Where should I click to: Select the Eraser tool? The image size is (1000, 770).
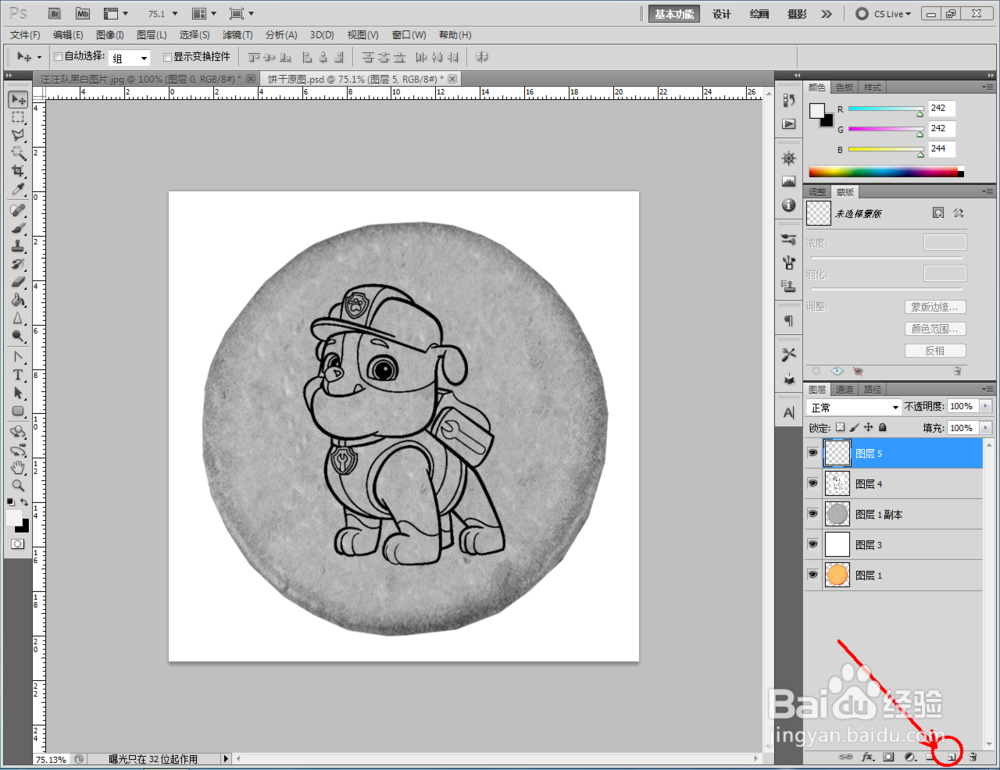click(18, 282)
